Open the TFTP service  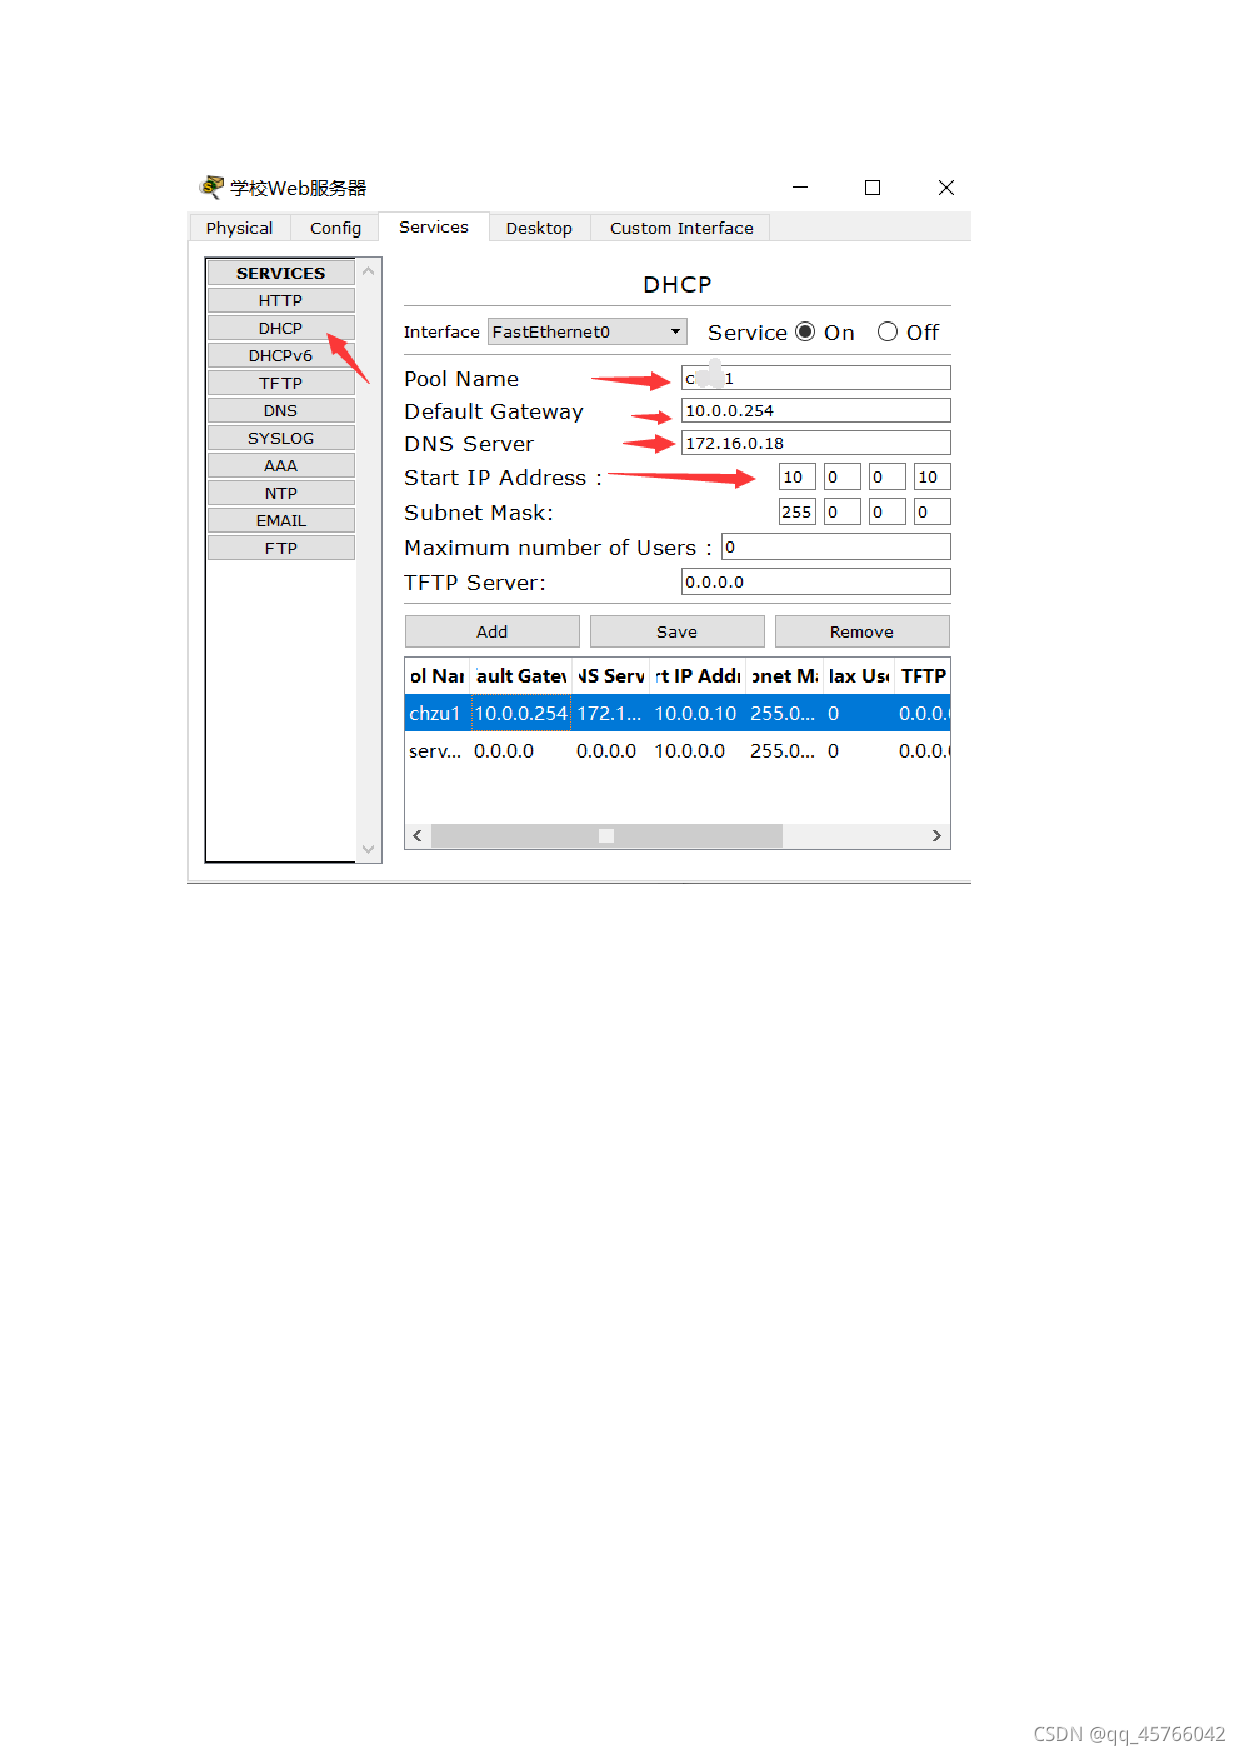click(281, 383)
